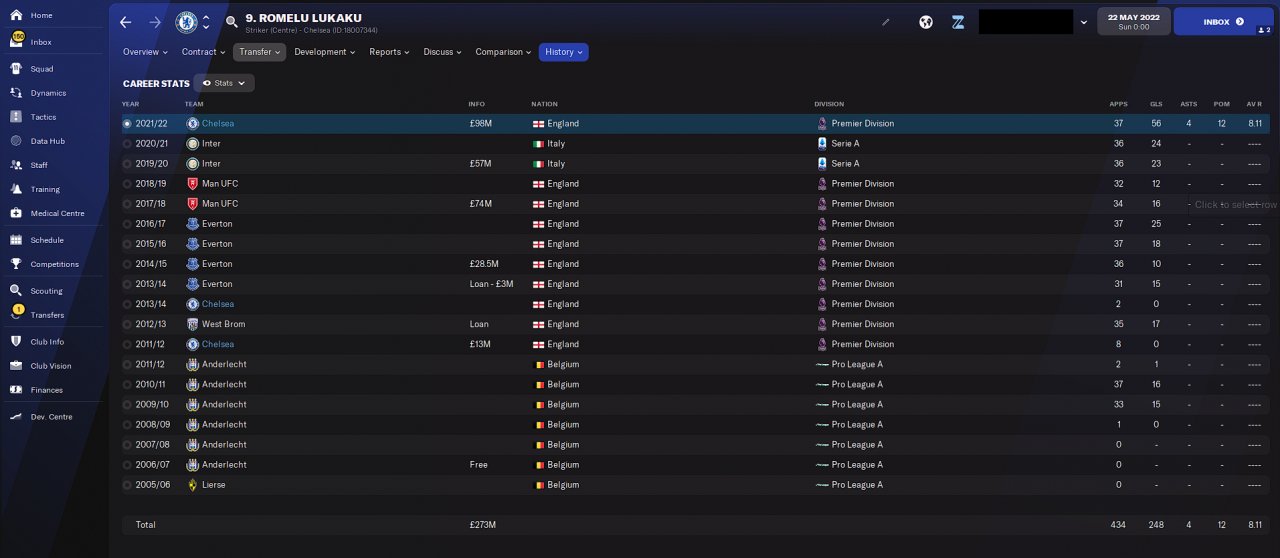
Task: Click the pencil edit icon
Action: coord(885,22)
